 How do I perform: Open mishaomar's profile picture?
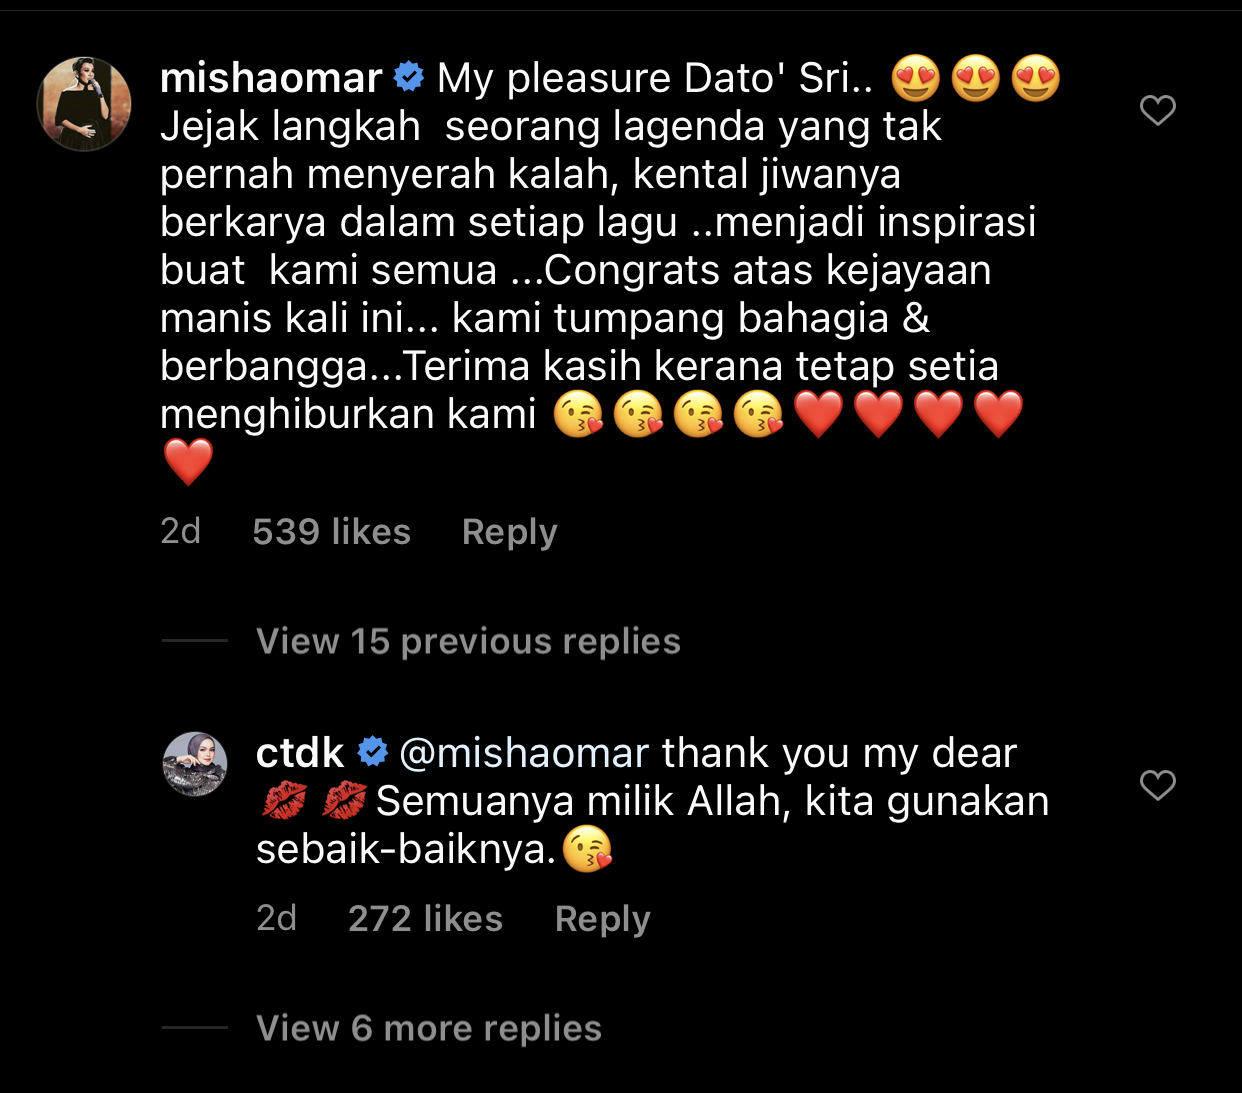[84, 104]
